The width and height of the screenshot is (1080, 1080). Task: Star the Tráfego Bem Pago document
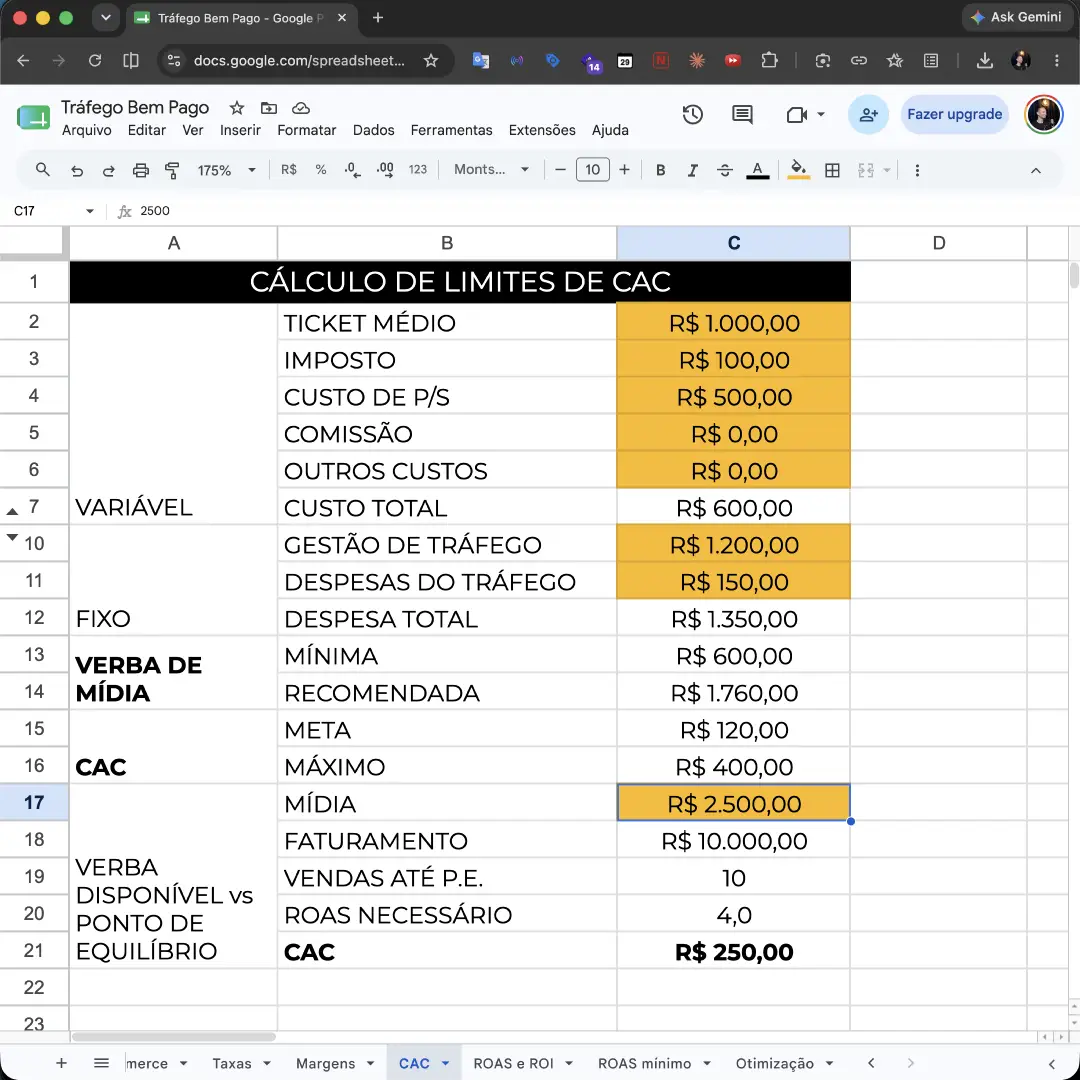tap(236, 107)
